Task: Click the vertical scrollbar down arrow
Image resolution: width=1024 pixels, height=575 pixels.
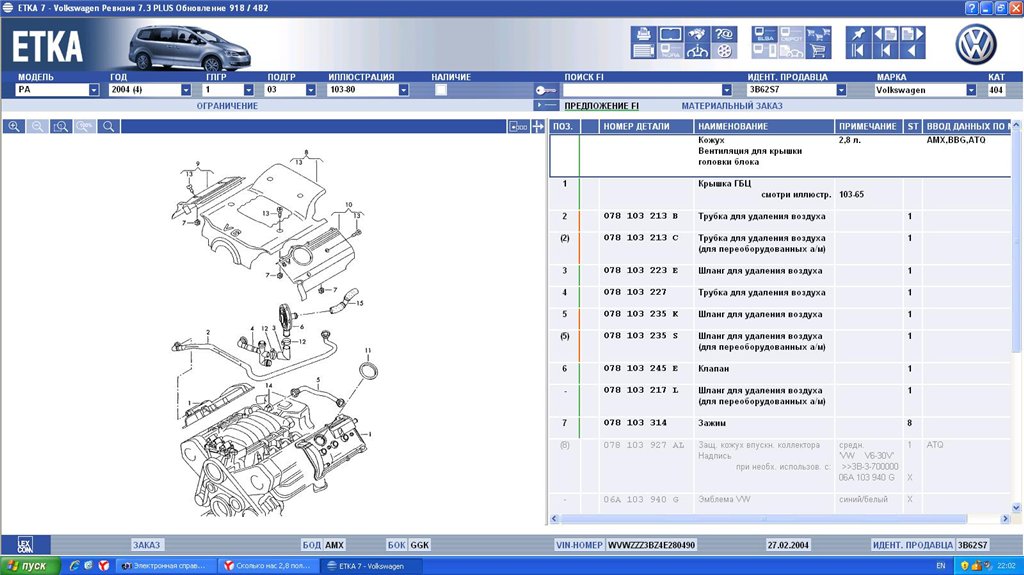Action: click(x=1016, y=507)
